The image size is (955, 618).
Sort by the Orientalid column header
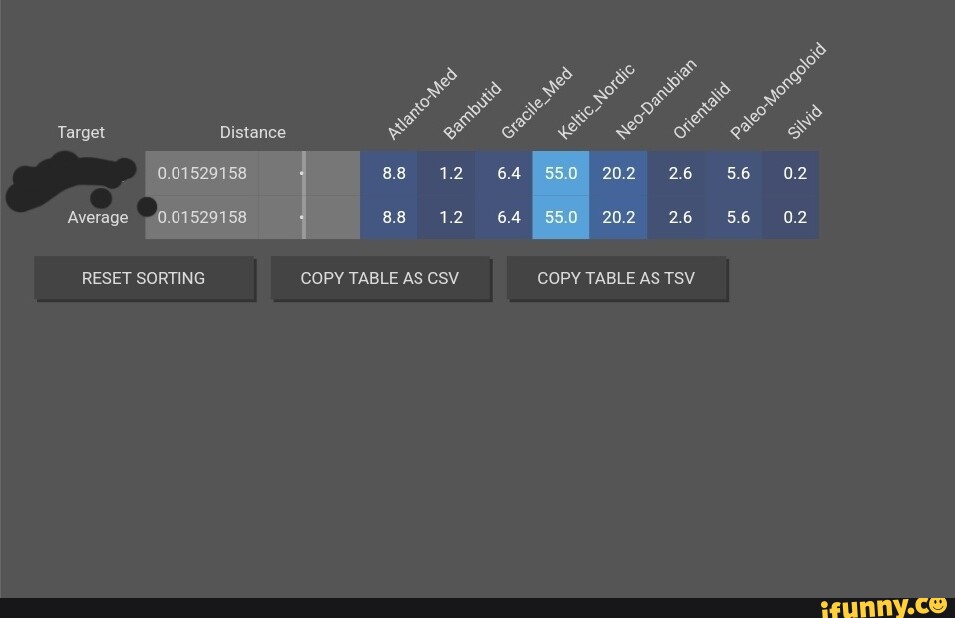point(701,109)
